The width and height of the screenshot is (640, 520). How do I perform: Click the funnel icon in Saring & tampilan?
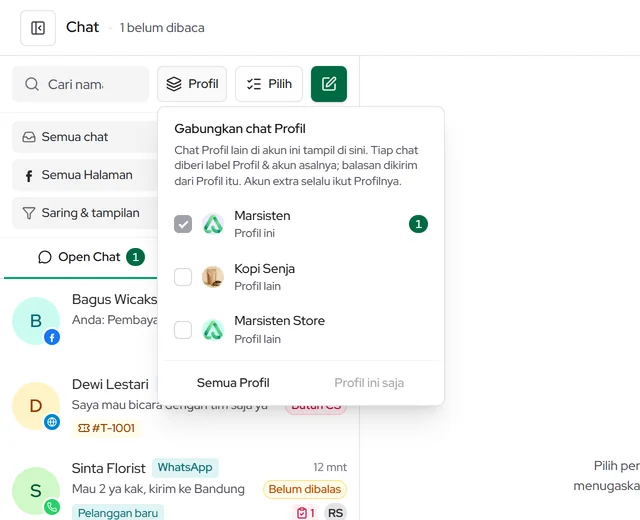[29, 213]
